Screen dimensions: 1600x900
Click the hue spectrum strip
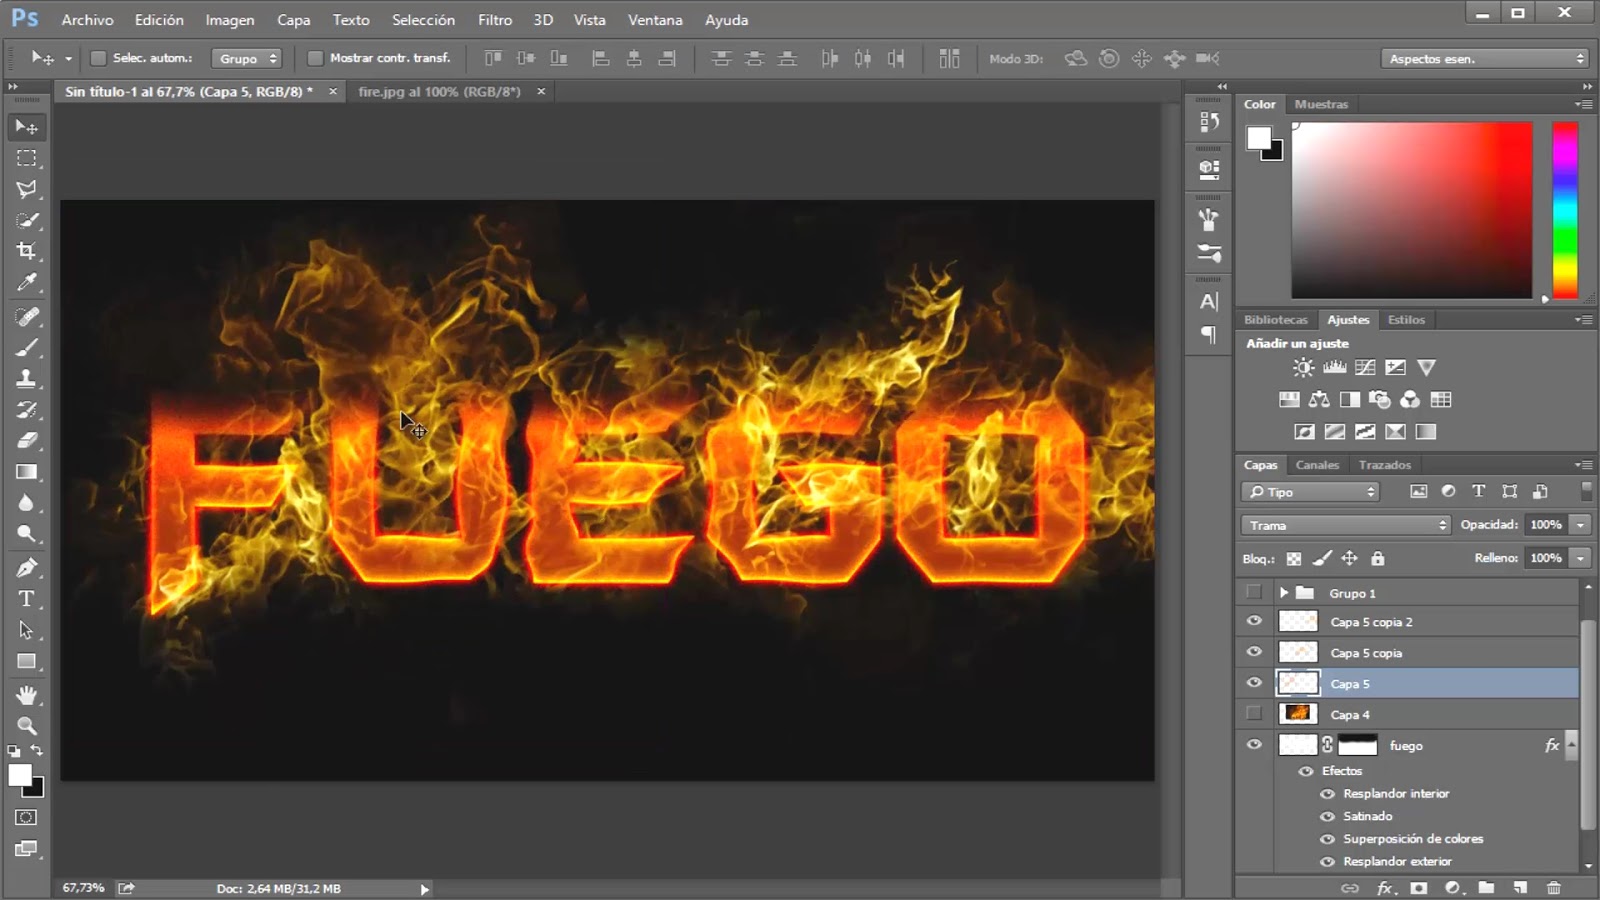click(1565, 210)
